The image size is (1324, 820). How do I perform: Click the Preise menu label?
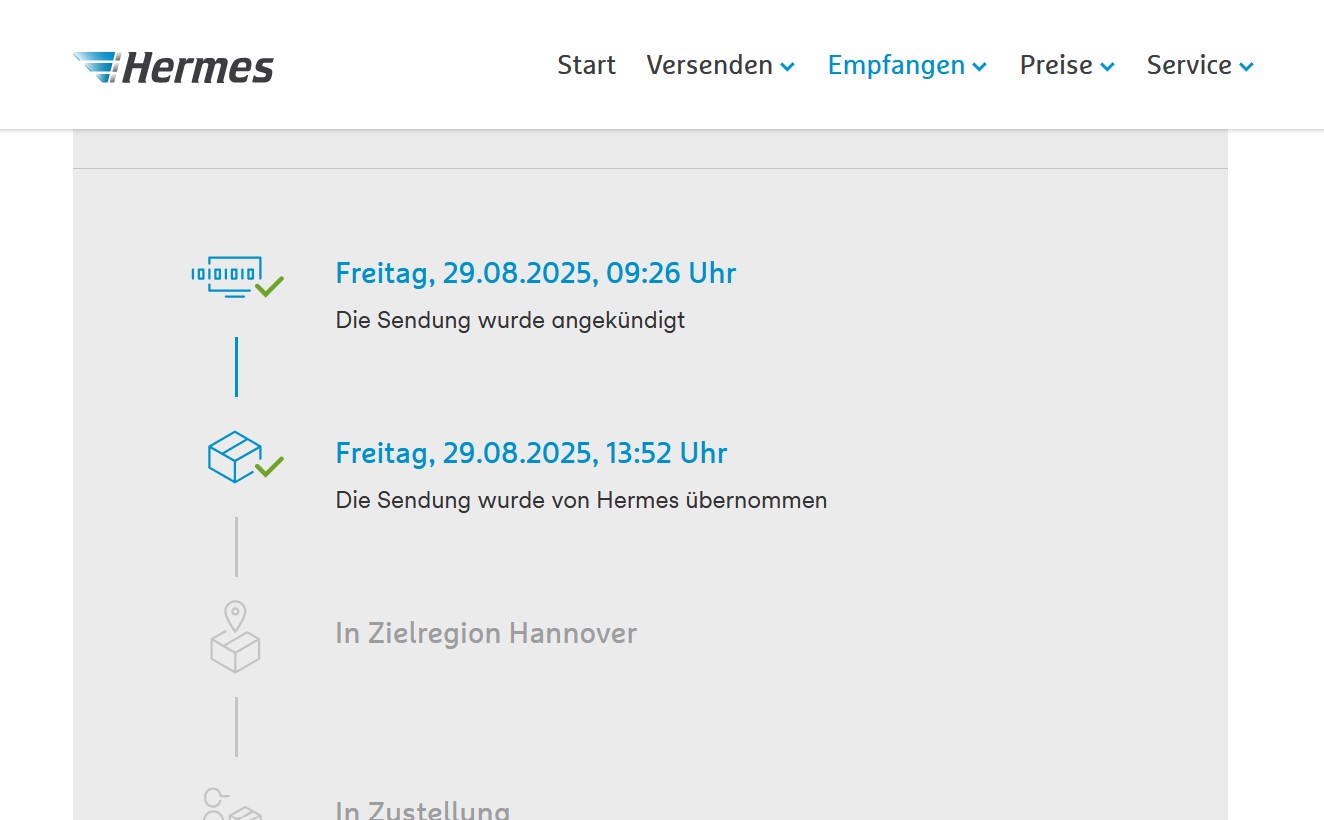(1056, 66)
